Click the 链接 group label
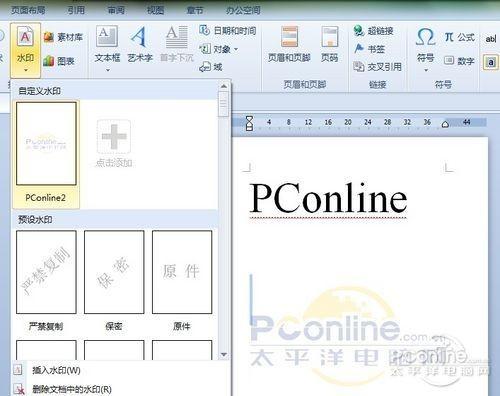The image size is (500, 396). [x=377, y=85]
